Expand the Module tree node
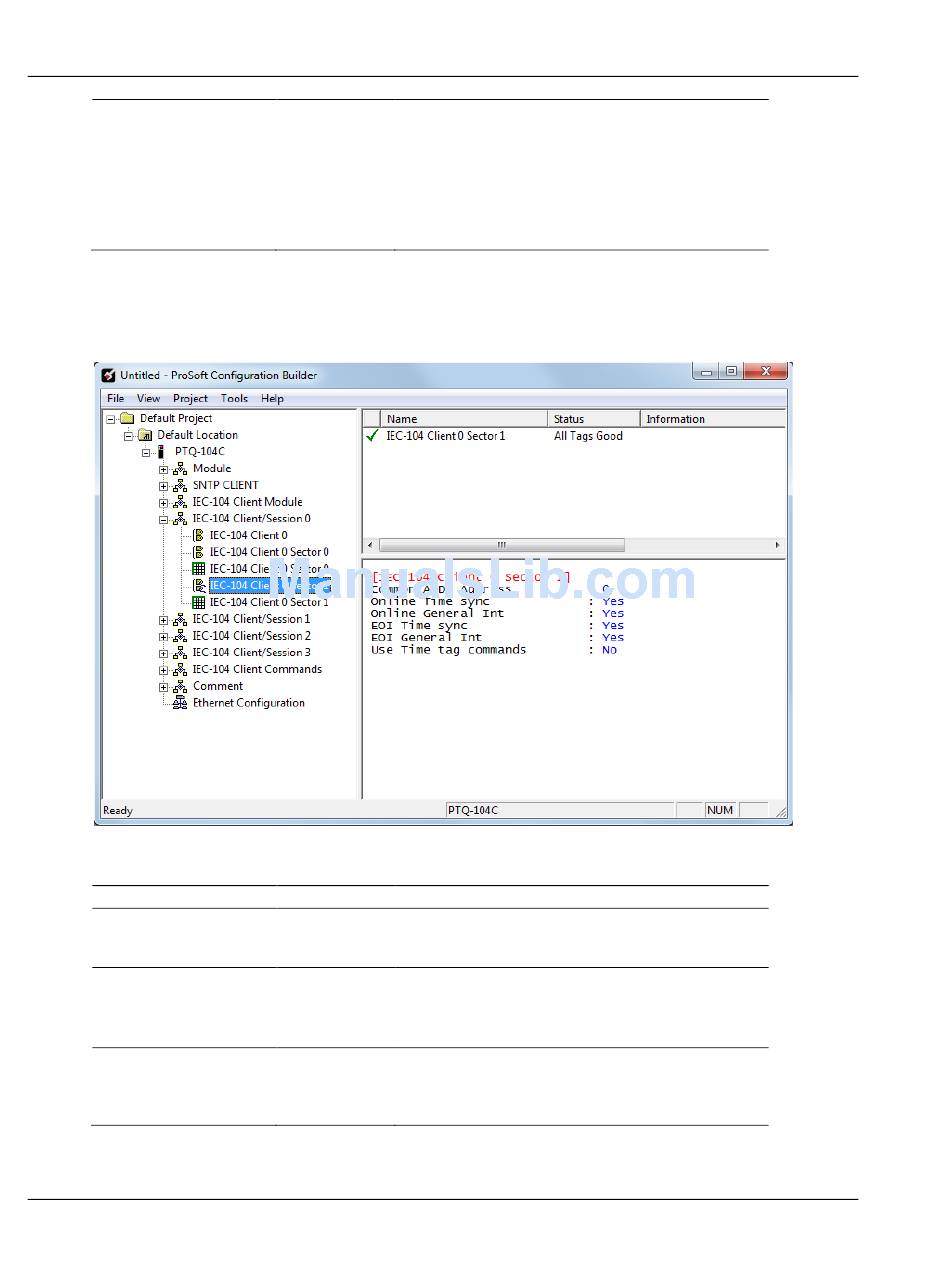Screen dimensions: 950x1267 point(164,470)
